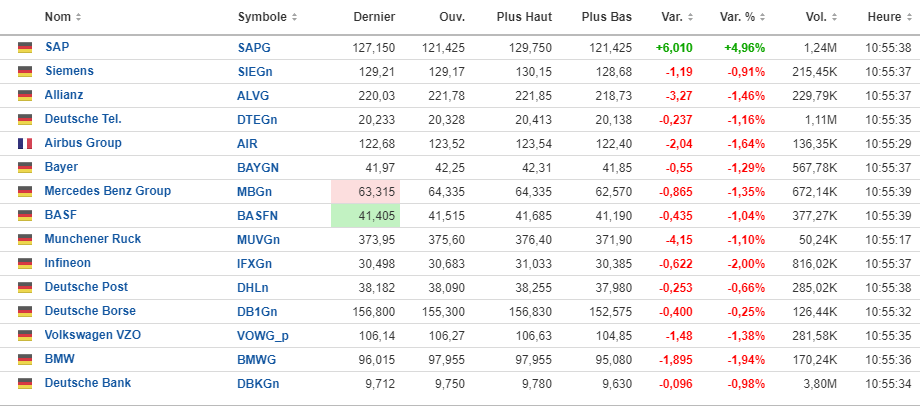Viewport: 920px width, 406px height.
Task: Click SAP's +4,96% change value
Action: pos(745,47)
